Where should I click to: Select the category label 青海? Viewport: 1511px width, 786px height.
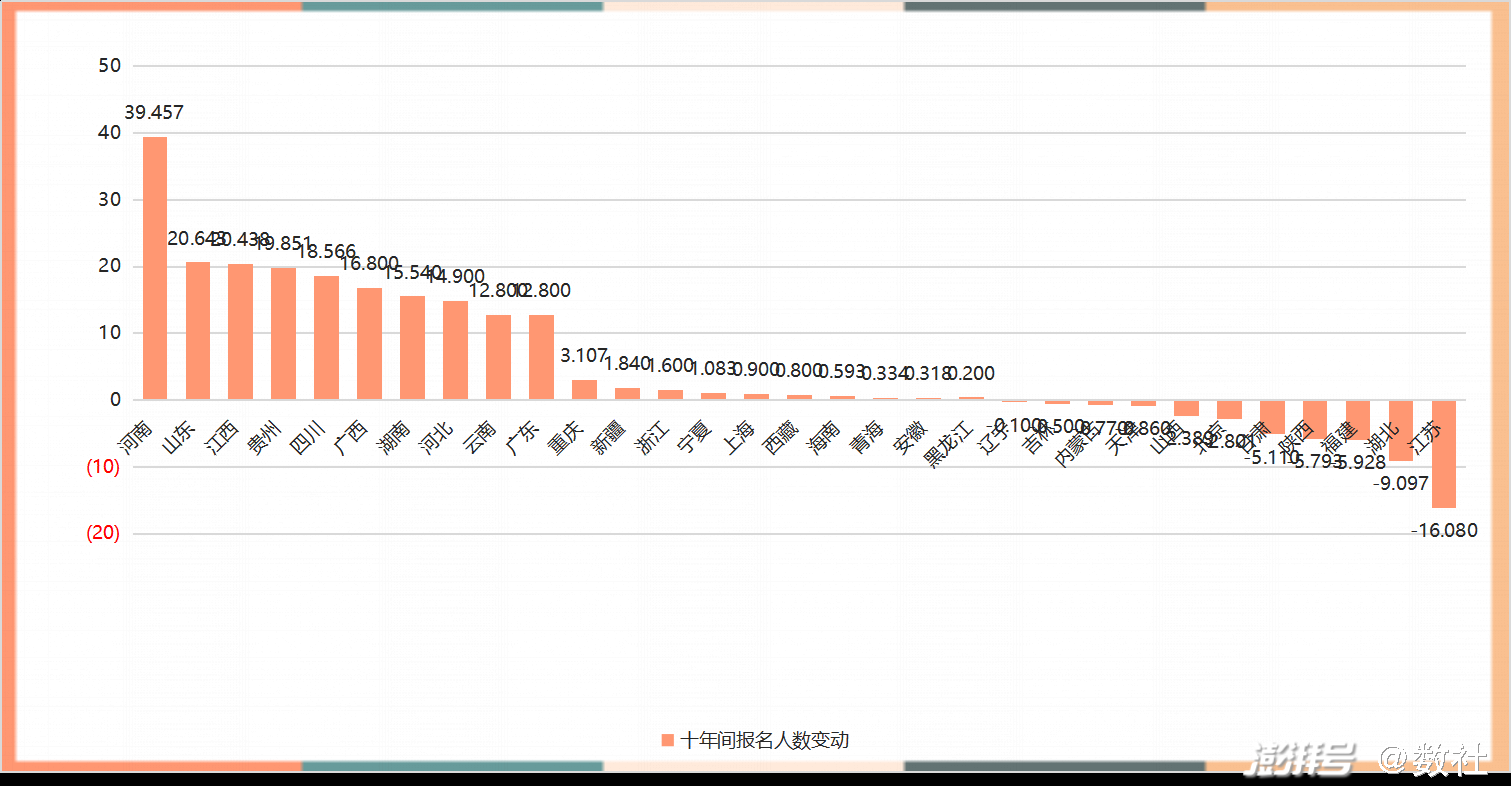click(865, 439)
